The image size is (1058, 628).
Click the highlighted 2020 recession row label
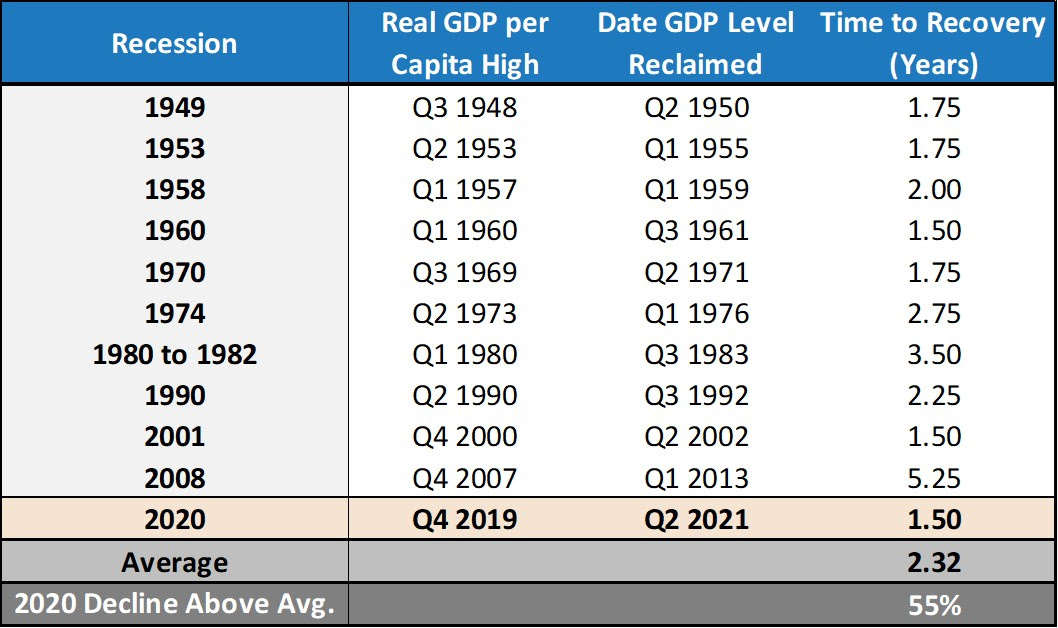(x=174, y=520)
